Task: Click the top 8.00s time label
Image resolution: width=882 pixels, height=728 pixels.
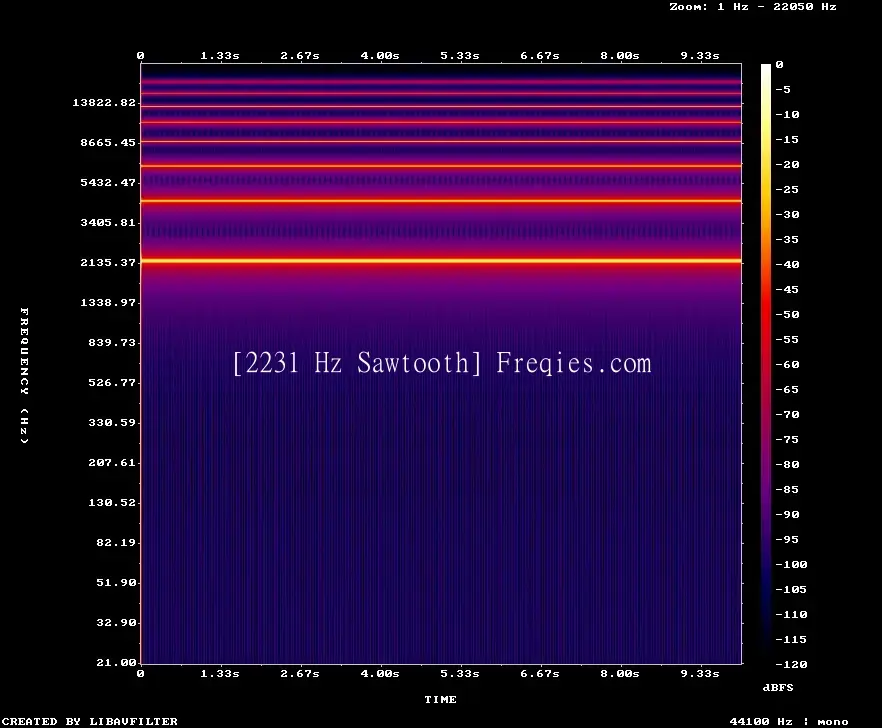Action: pyautogui.click(x=619, y=56)
